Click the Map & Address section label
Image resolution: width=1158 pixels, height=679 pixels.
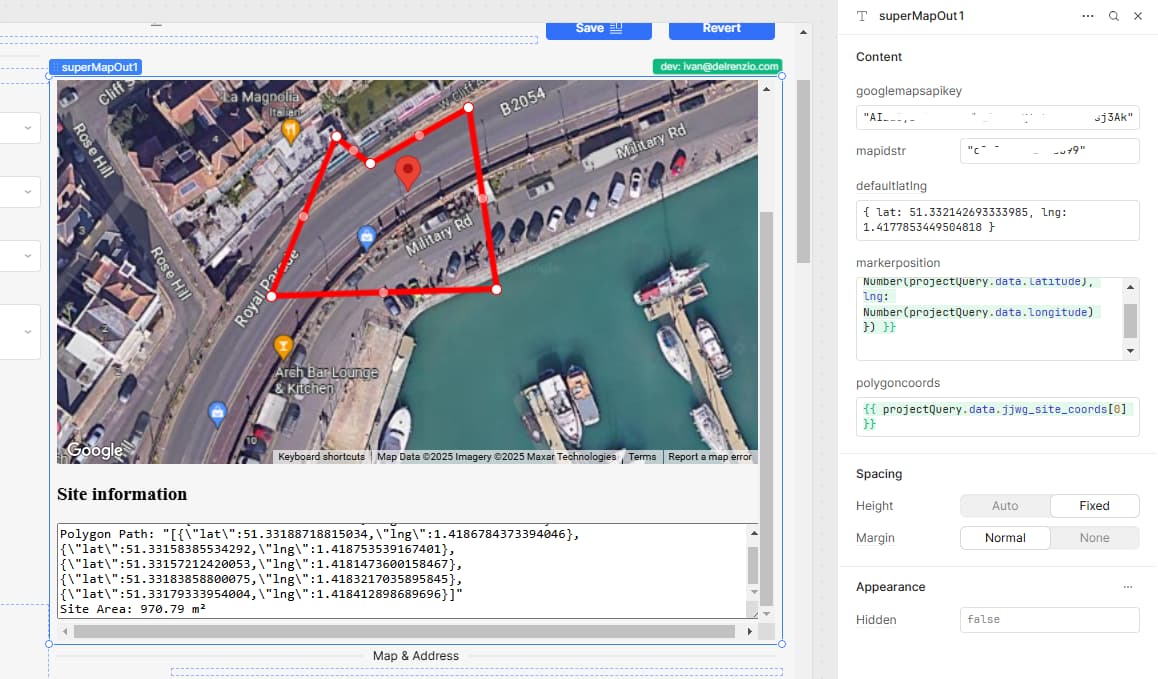pyautogui.click(x=415, y=656)
